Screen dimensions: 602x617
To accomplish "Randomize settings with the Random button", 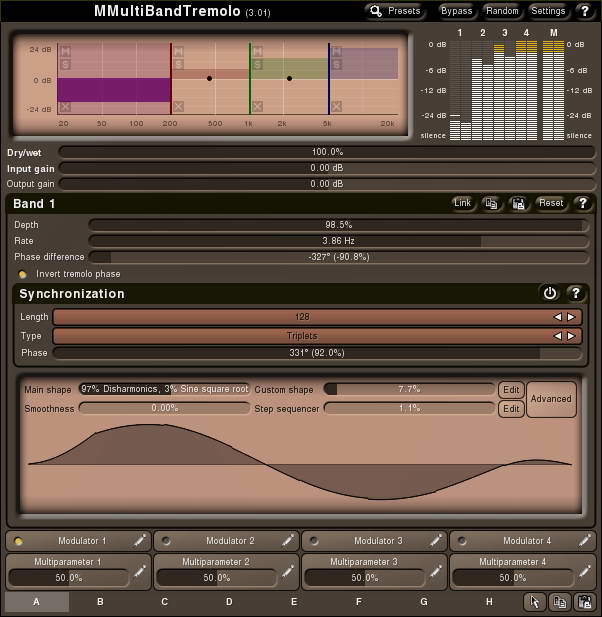I will click(x=502, y=11).
